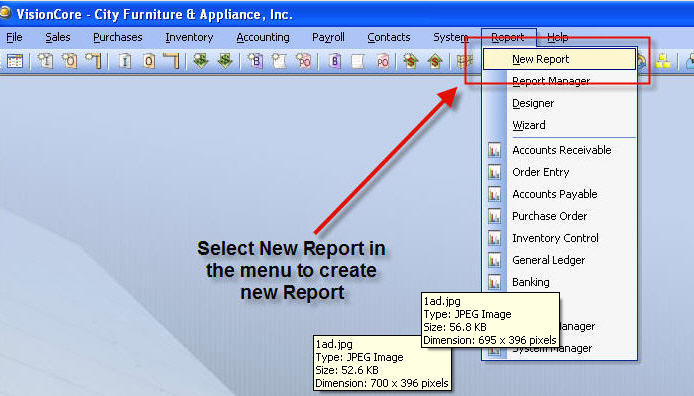
Task: Click the new purple 'B' document icon with sparkle
Action: 255,61
